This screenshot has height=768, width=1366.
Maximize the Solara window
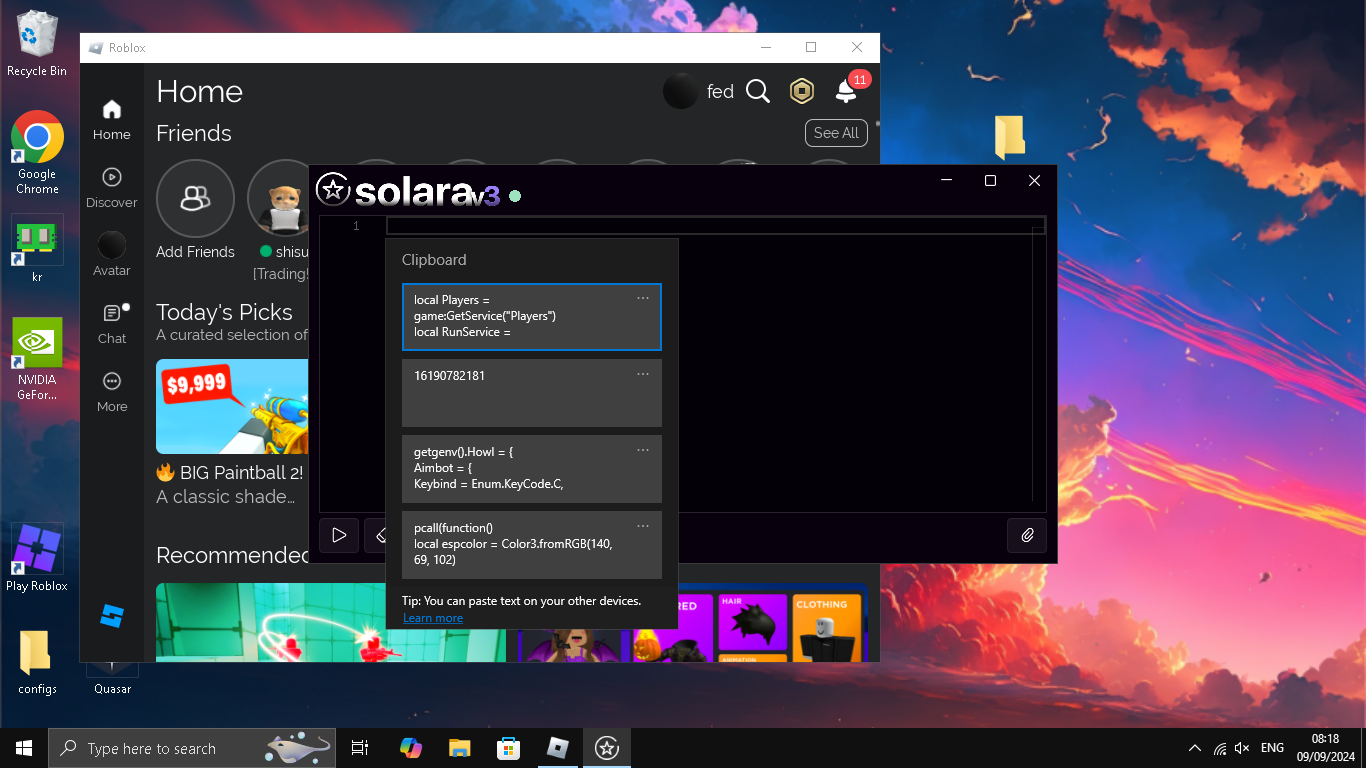pyautogui.click(x=990, y=180)
